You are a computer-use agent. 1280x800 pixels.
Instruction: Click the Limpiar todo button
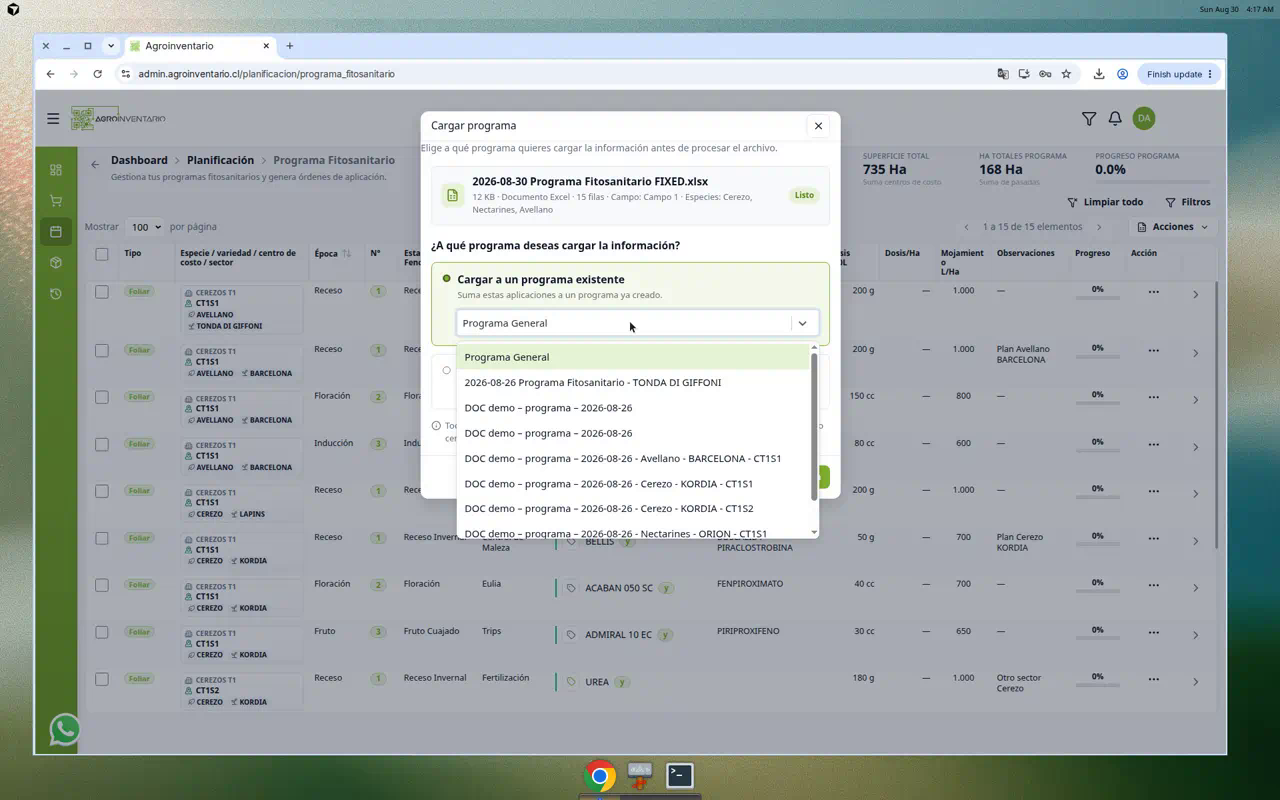1105,202
